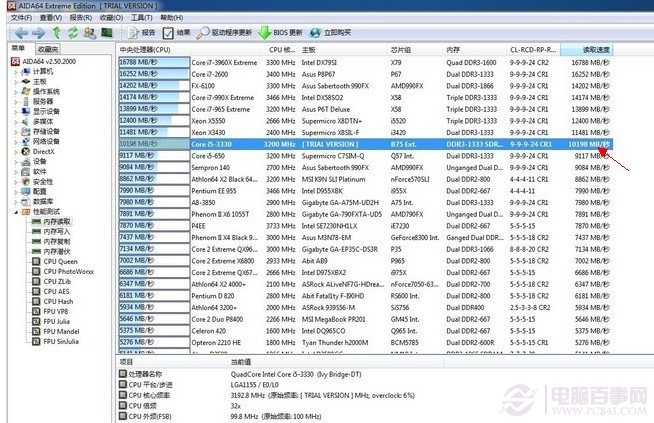The image size is (654, 423).
Task: Click the 数据库 icon in the tree
Action: (x=26, y=201)
